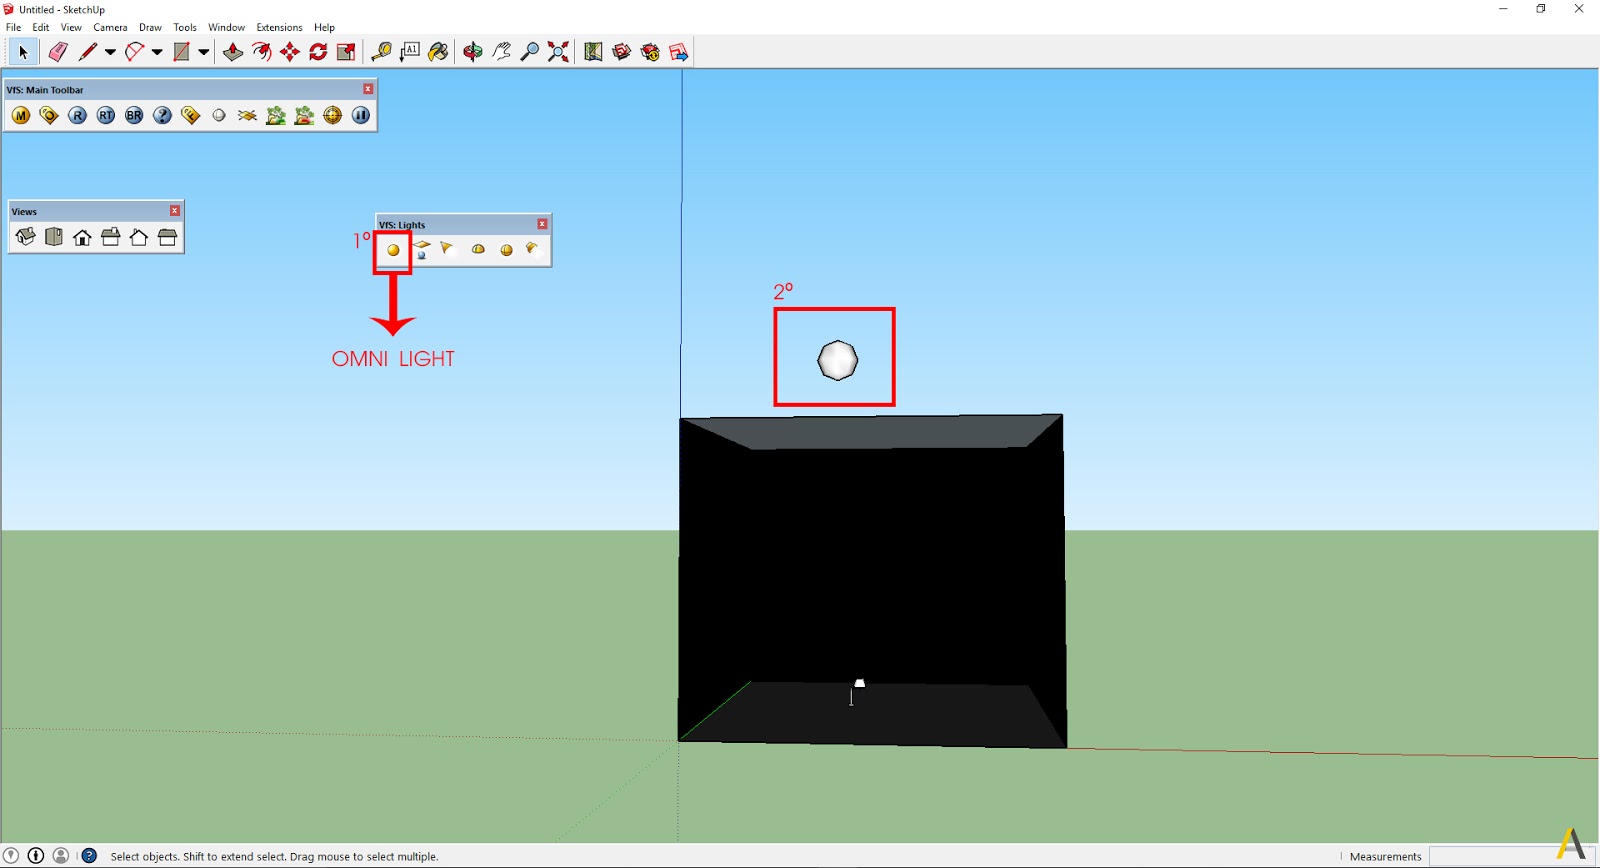Activate the Move tool
Screen dimensions: 1600x868
[x=290, y=52]
